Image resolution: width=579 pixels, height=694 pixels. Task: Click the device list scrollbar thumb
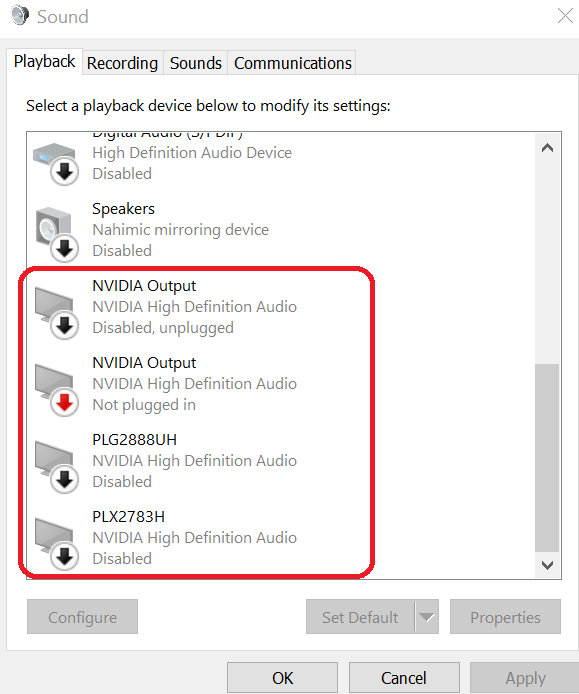tap(547, 458)
